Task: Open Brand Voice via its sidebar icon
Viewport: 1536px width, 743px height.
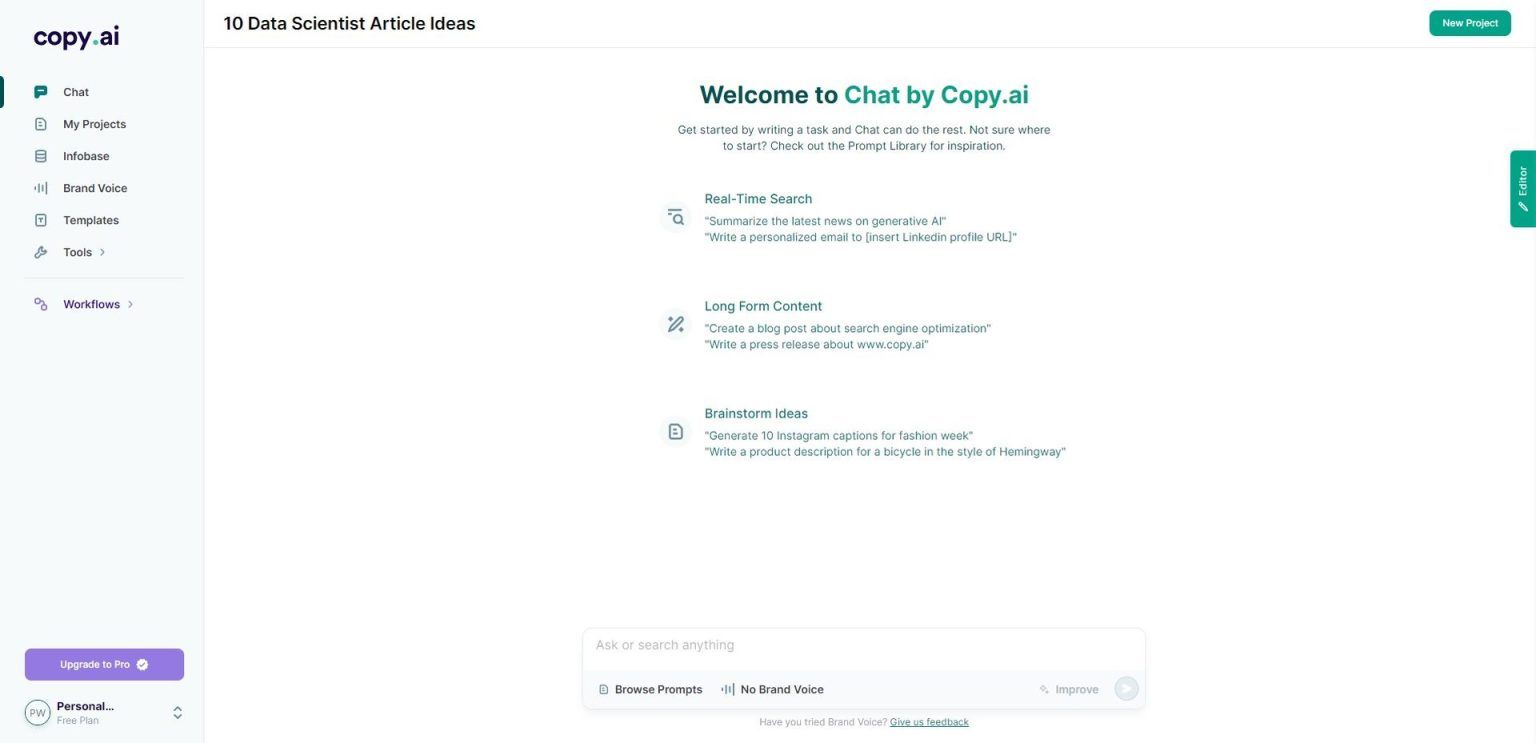Action: [40, 187]
